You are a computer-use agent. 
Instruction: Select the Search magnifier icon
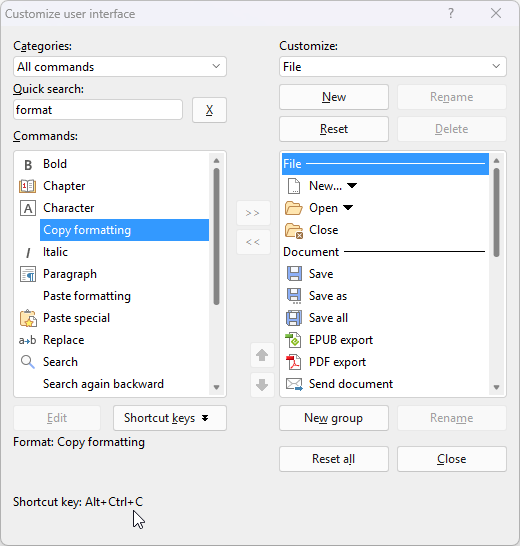pyautogui.click(x=28, y=362)
